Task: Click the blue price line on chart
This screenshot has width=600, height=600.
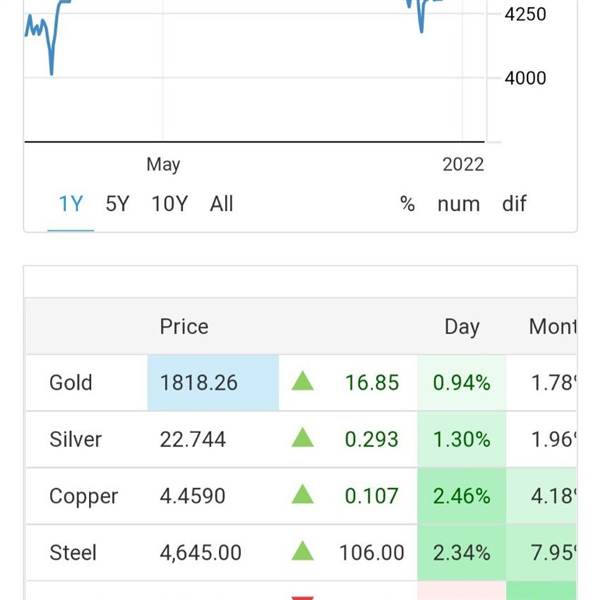Action: click(x=51, y=60)
